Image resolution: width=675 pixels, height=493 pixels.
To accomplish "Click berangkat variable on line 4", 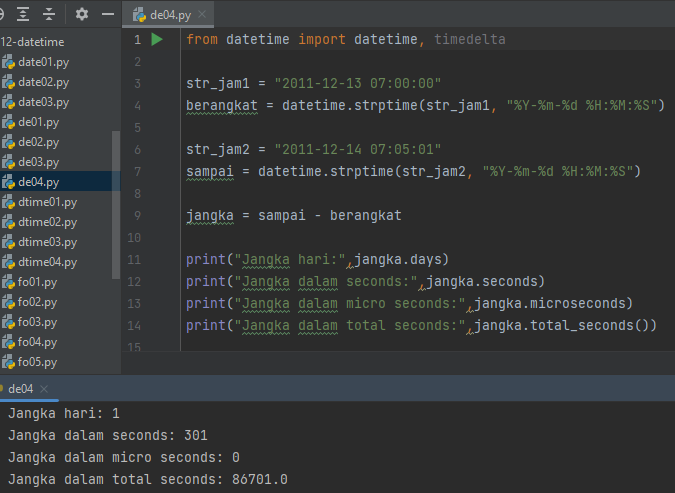I will click(x=222, y=105).
